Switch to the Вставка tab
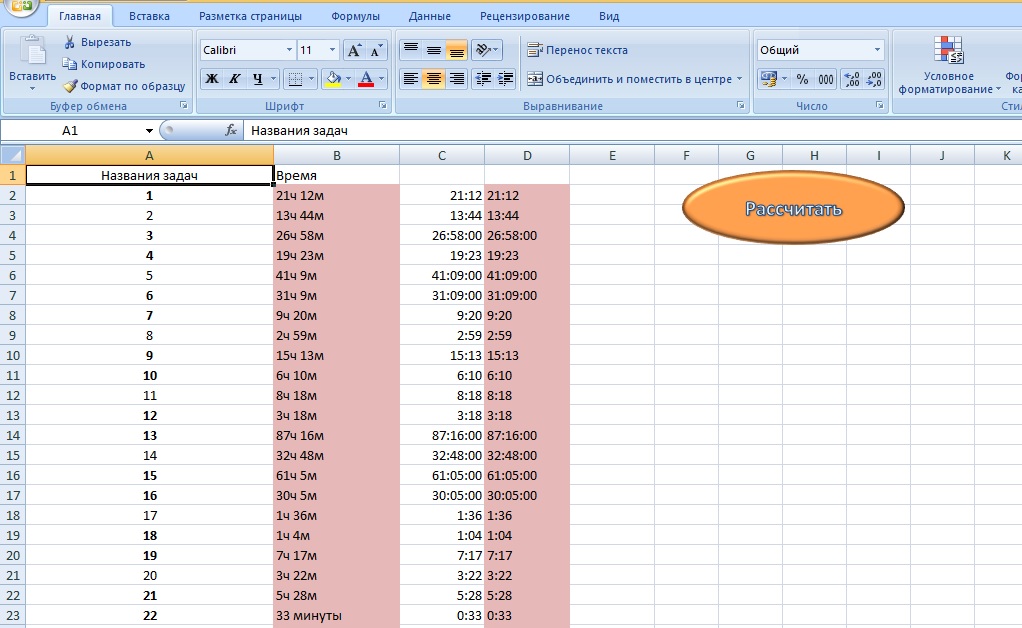1022x628 pixels. (x=149, y=16)
